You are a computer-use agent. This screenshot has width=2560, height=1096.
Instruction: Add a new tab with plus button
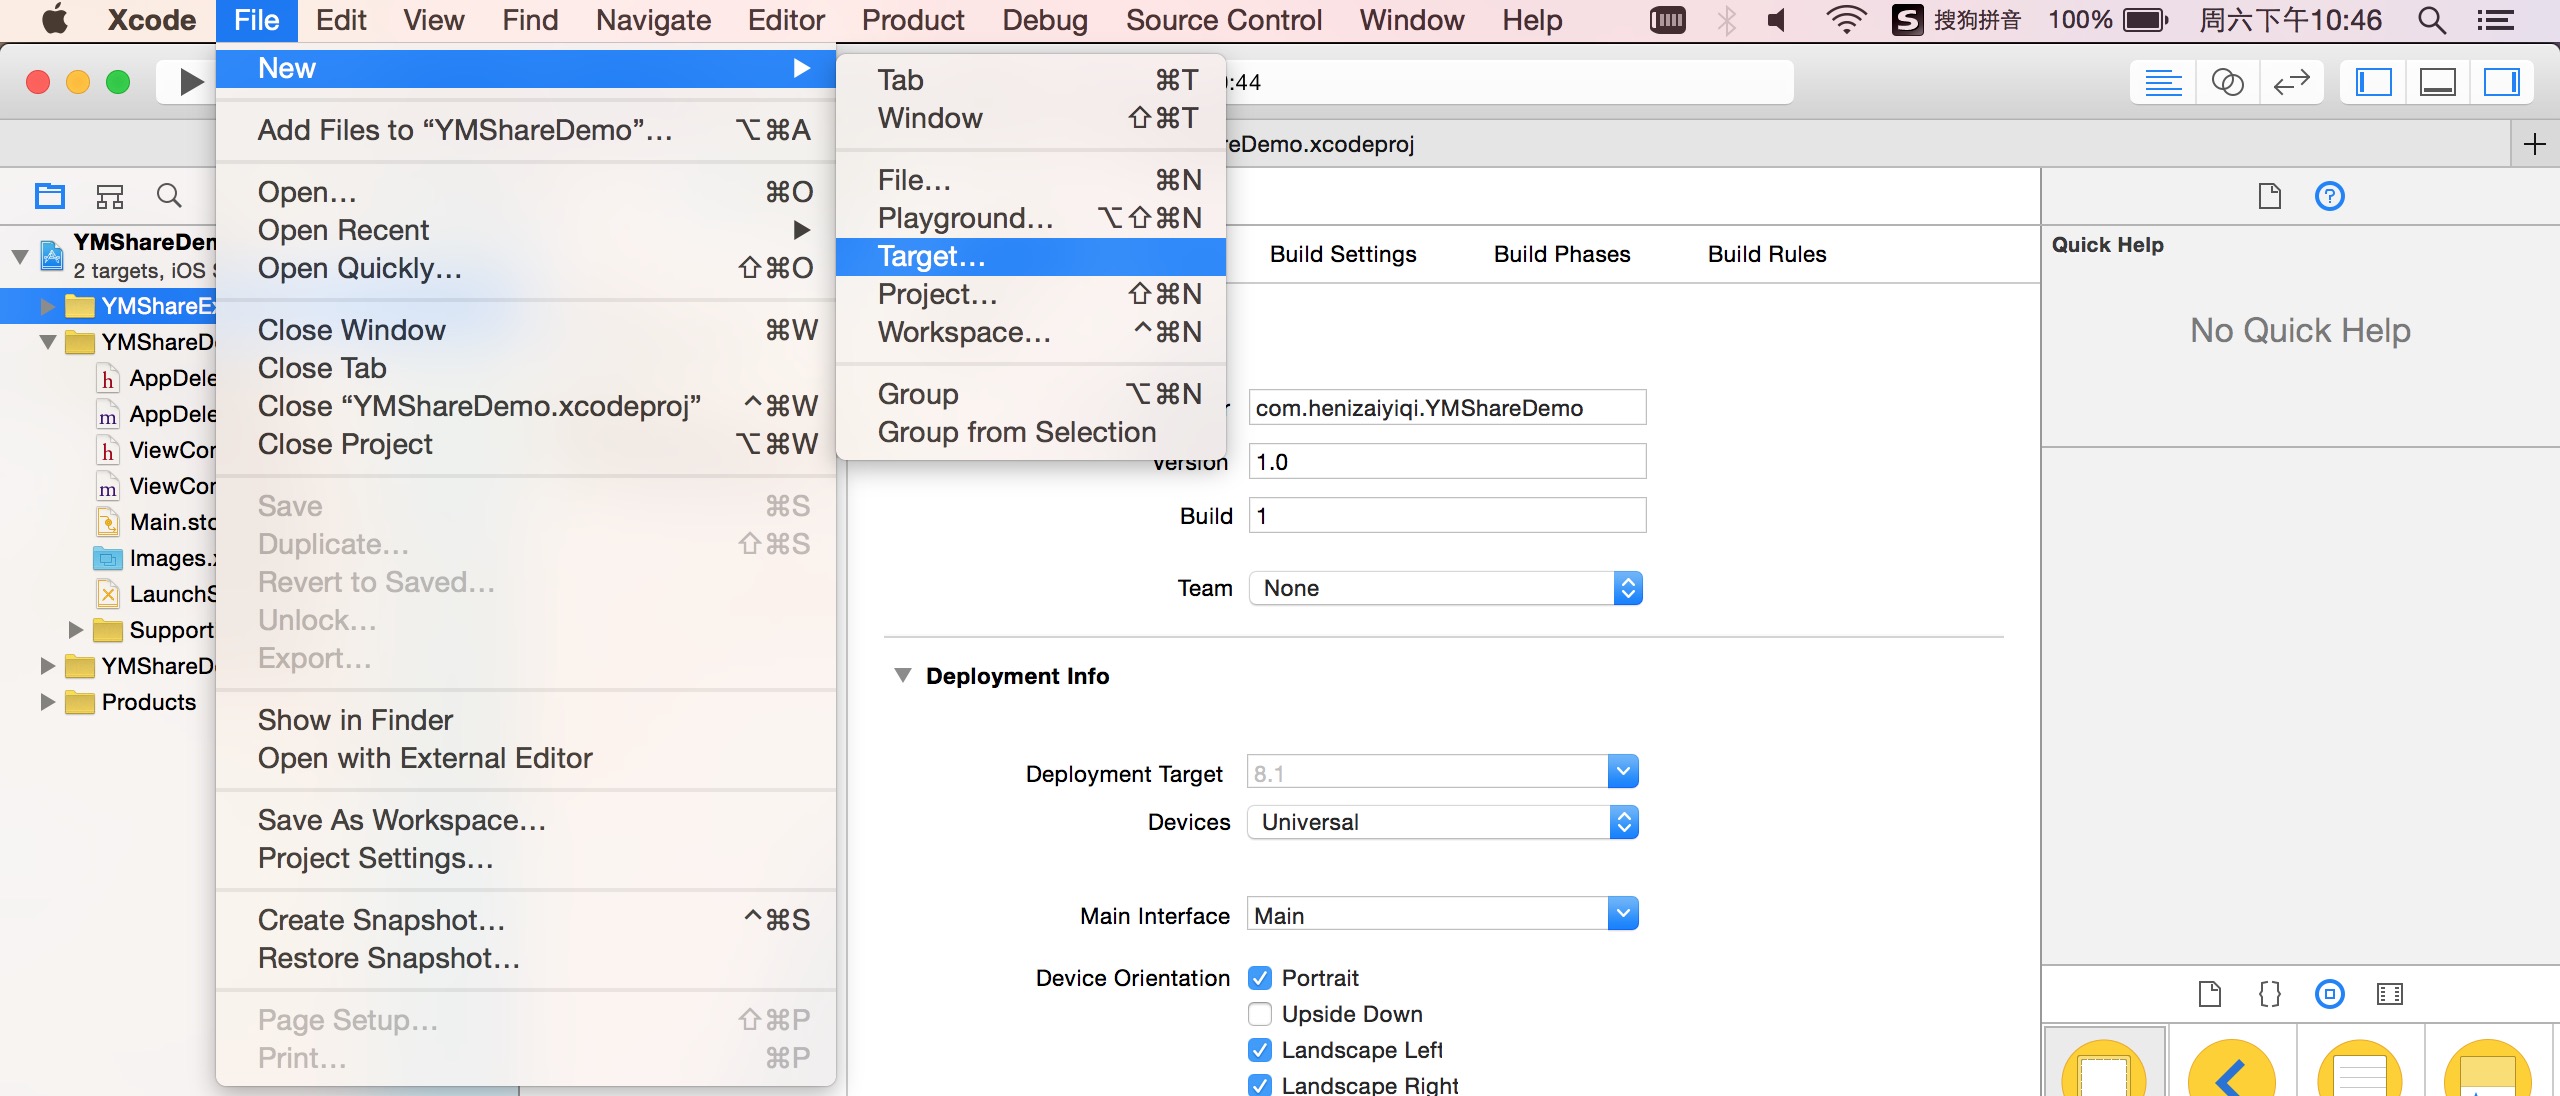pyautogui.click(x=2535, y=144)
